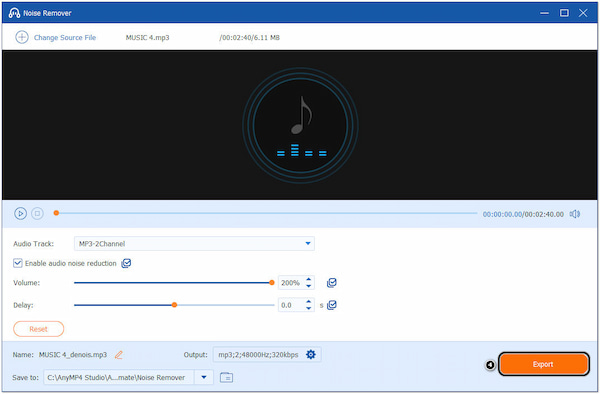600x394 pixels.
Task: Open output folder icon
Action: pyautogui.click(x=227, y=378)
